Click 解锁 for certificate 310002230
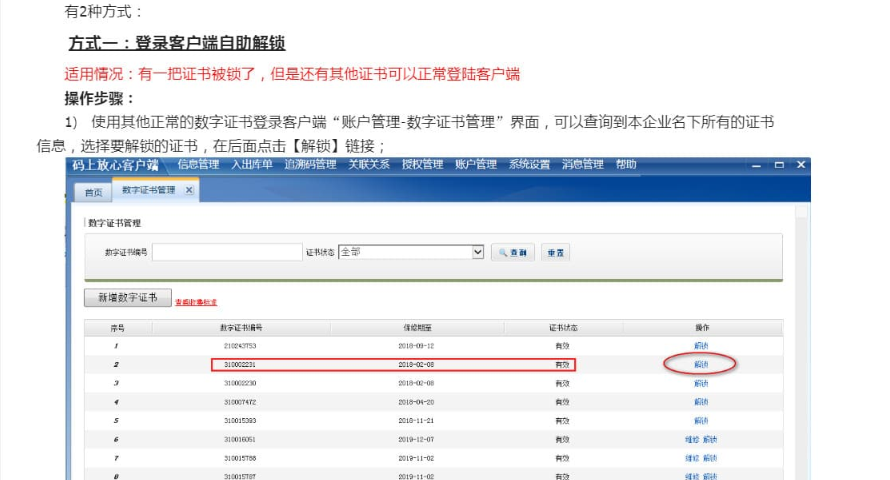Viewport: 890px width, 480px height. click(702, 384)
